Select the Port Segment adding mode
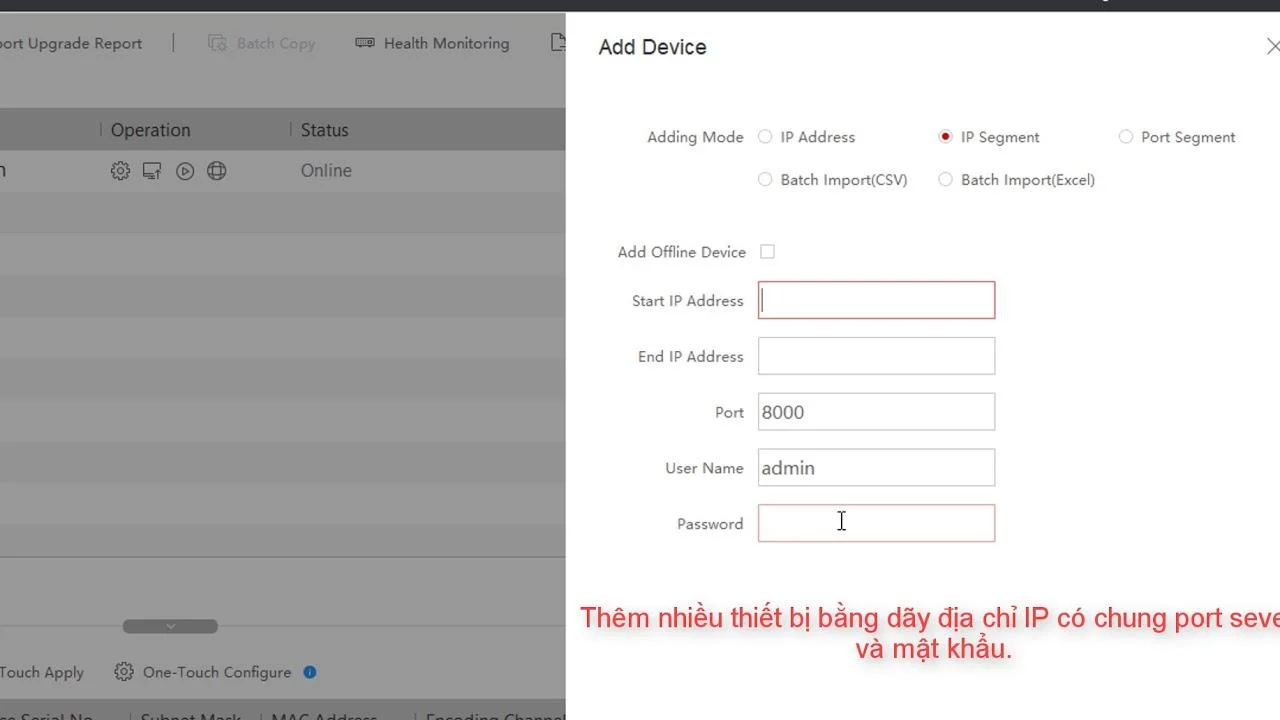 (1126, 137)
